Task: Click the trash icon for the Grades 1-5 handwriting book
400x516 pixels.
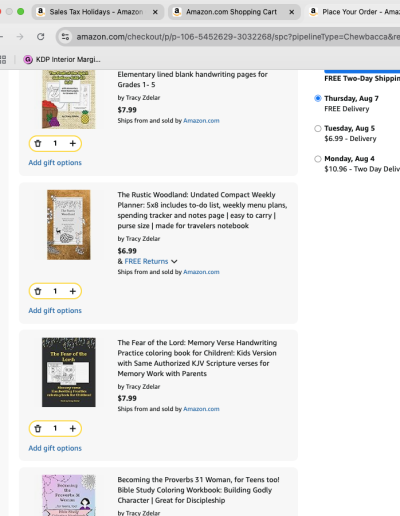Action: click(38, 144)
